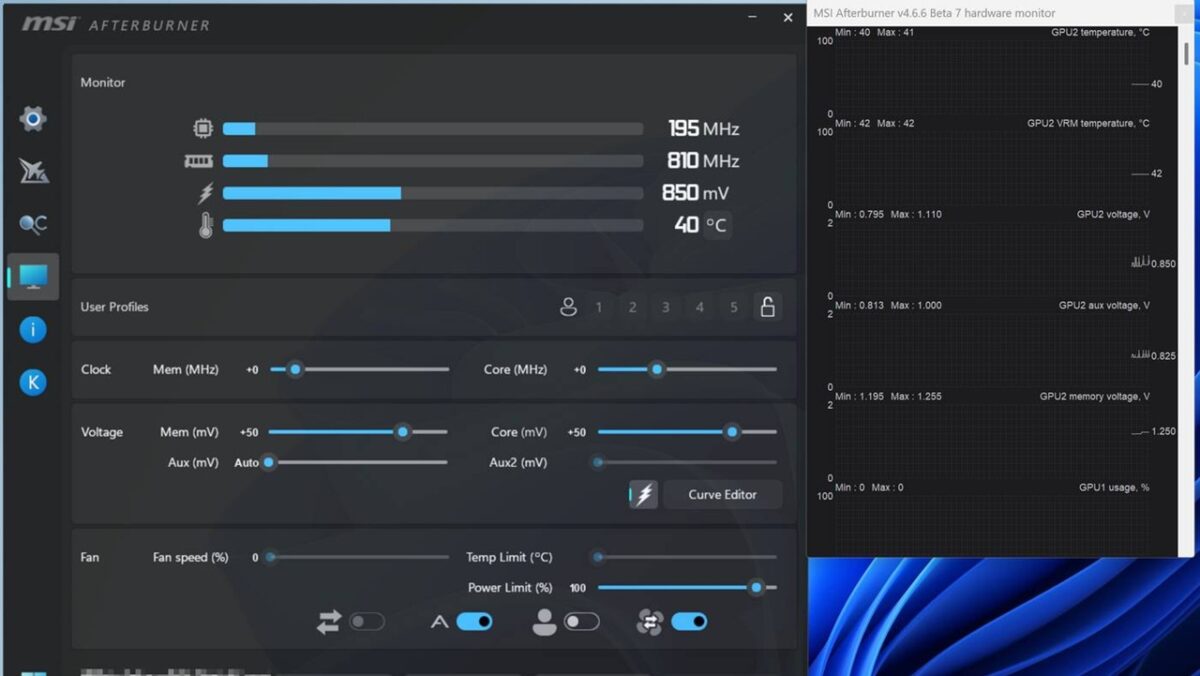Click the Aux (mV) slider handle
Screen dimensions: 1200x676
click(x=268, y=462)
